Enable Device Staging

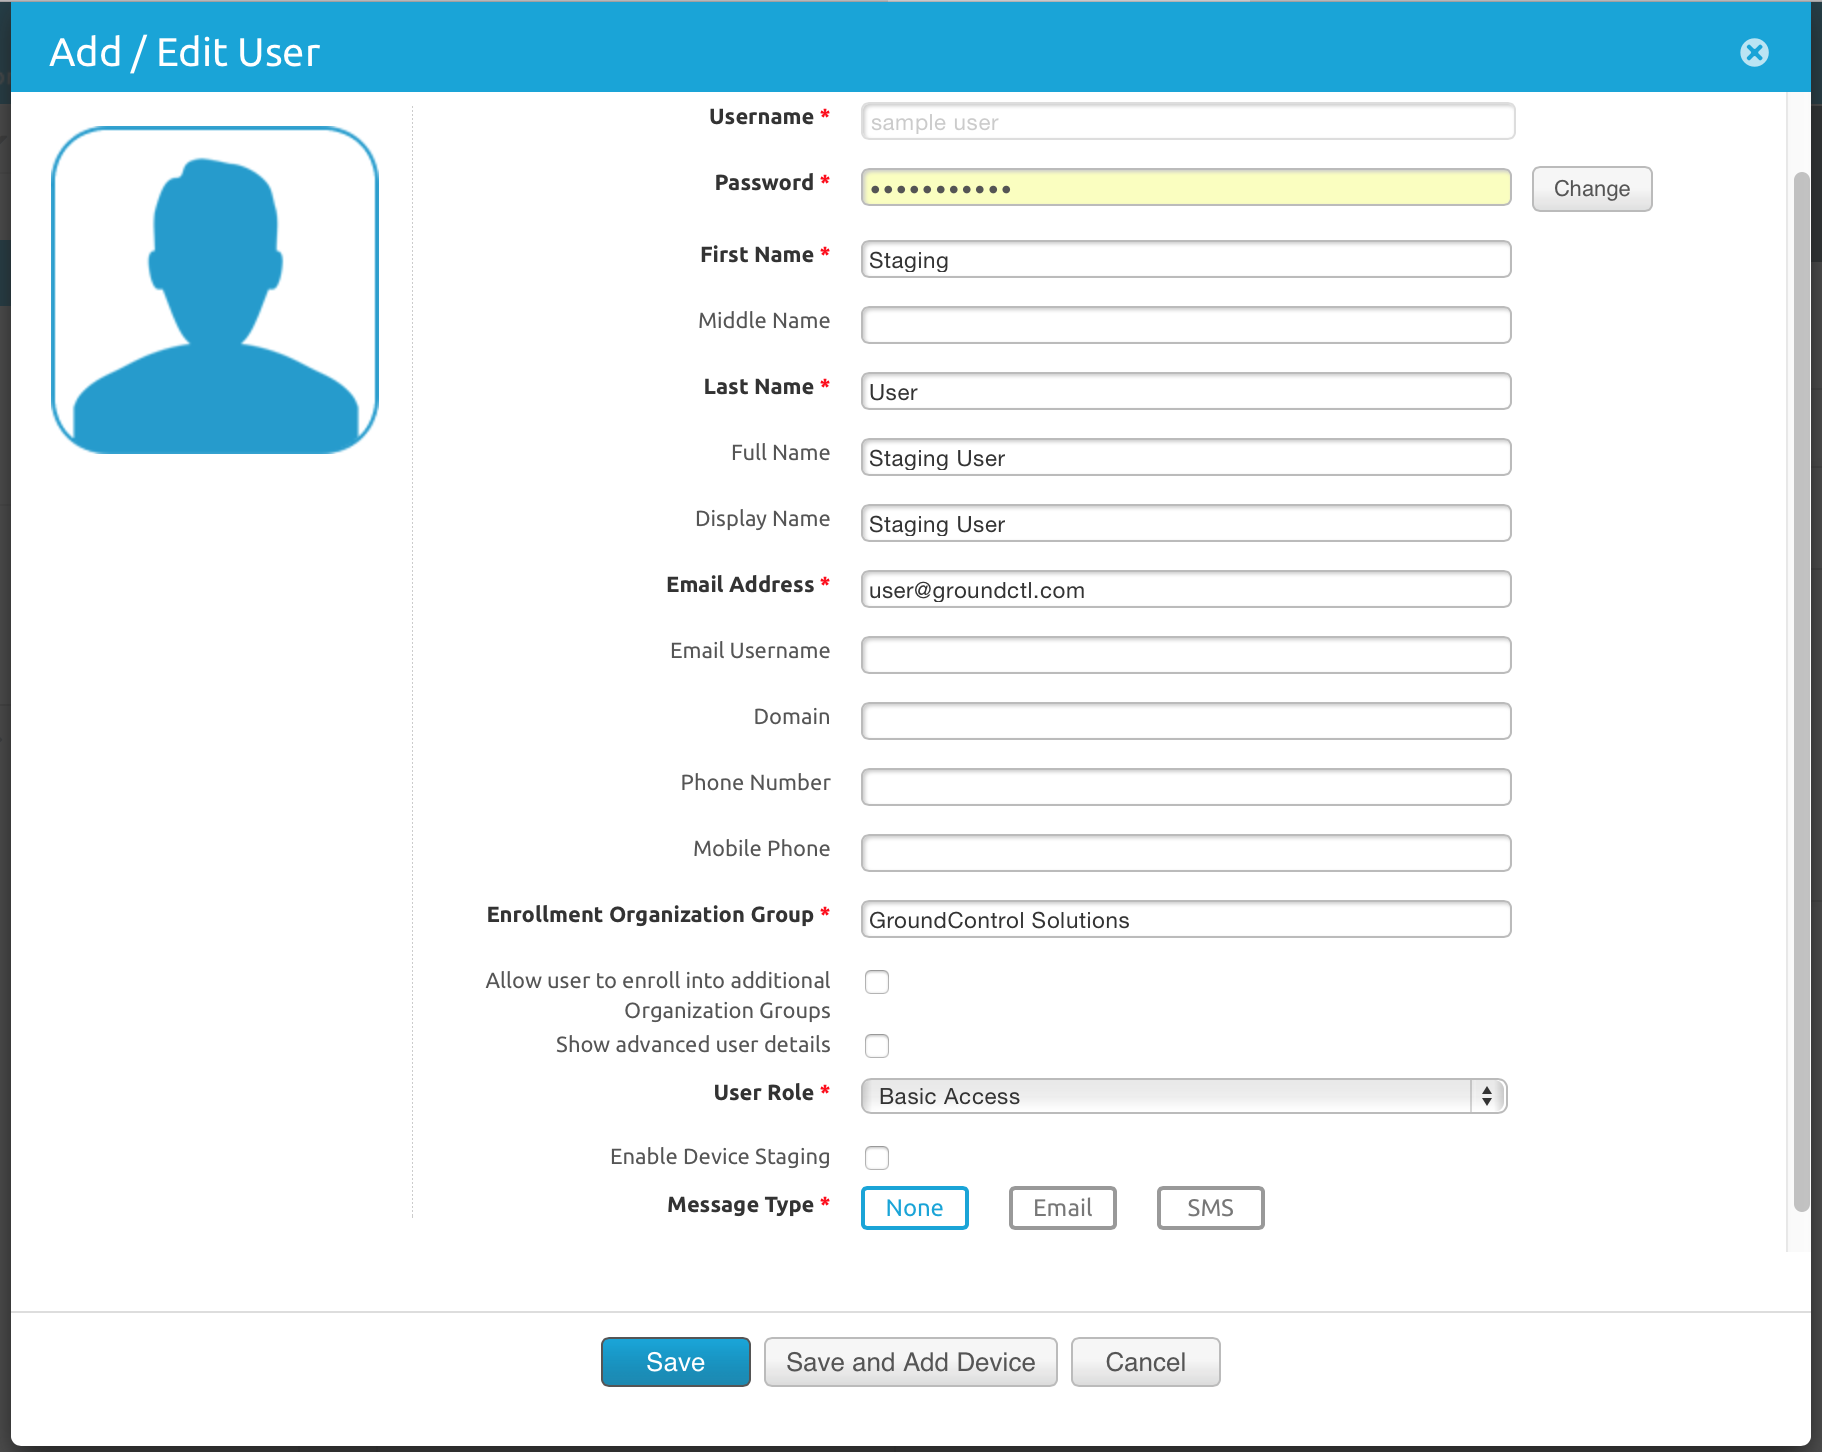[876, 1157]
